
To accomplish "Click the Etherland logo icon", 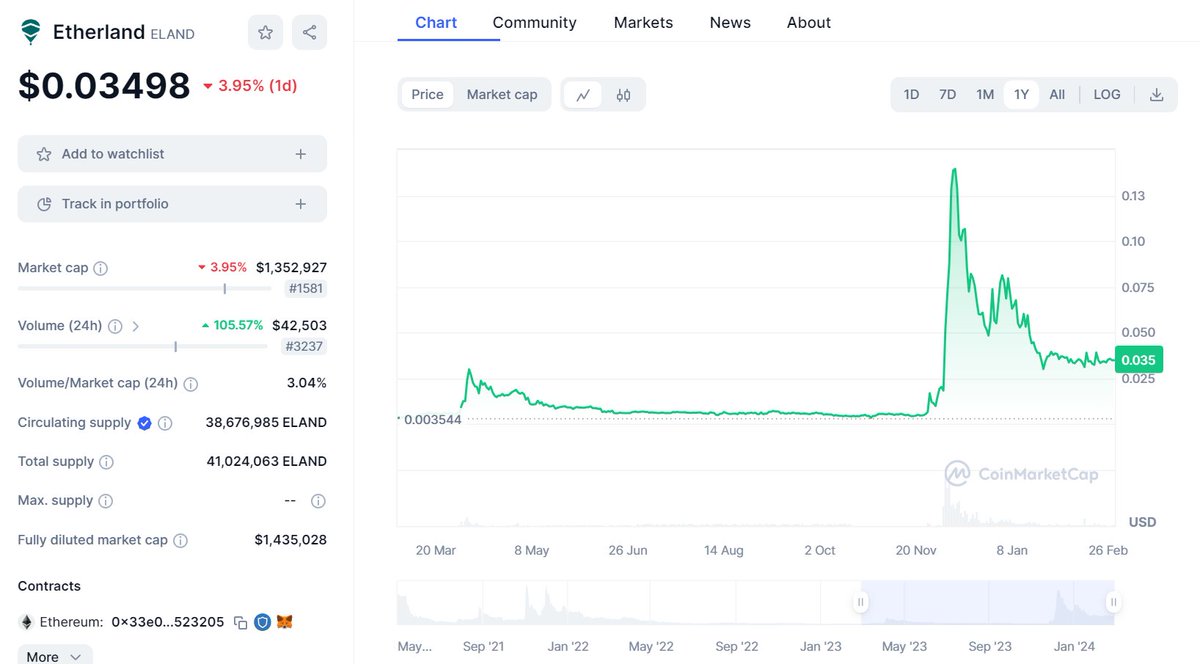I will 32,32.
